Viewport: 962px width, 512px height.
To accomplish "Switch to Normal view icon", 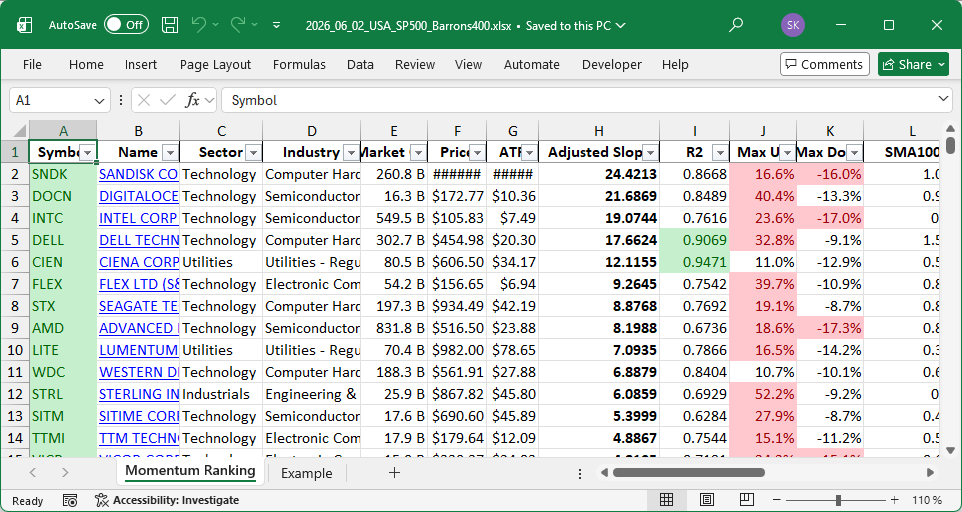I will [x=666, y=500].
